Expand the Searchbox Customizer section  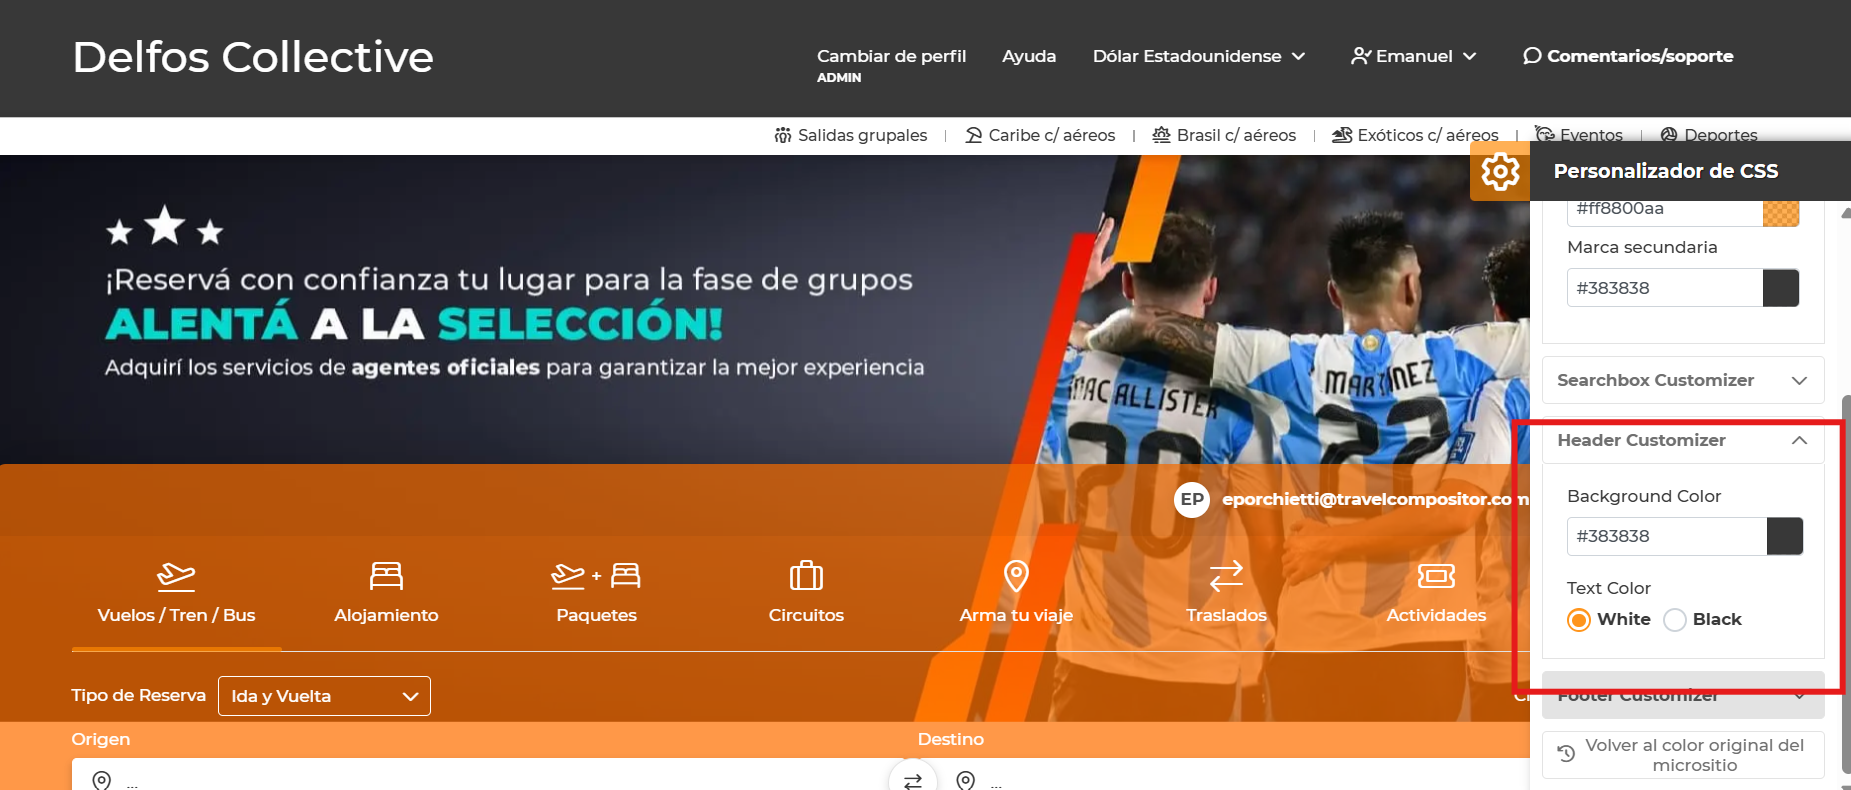(1683, 380)
